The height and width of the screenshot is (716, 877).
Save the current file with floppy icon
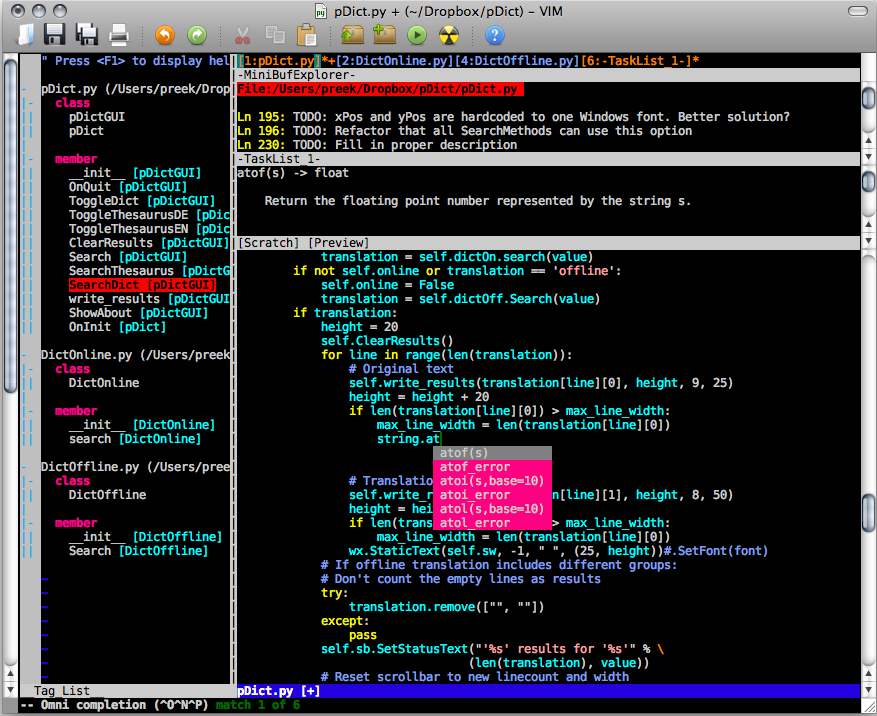pyautogui.click(x=54, y=36)
